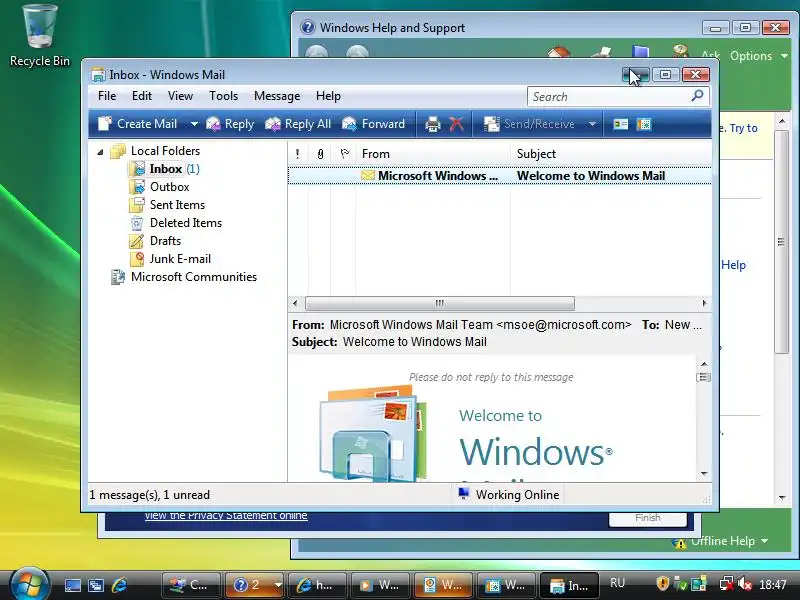Viewport: 800px width, 600px height.
Task: Open the Create Mail dropdown arrow
Action: point(194,124)
